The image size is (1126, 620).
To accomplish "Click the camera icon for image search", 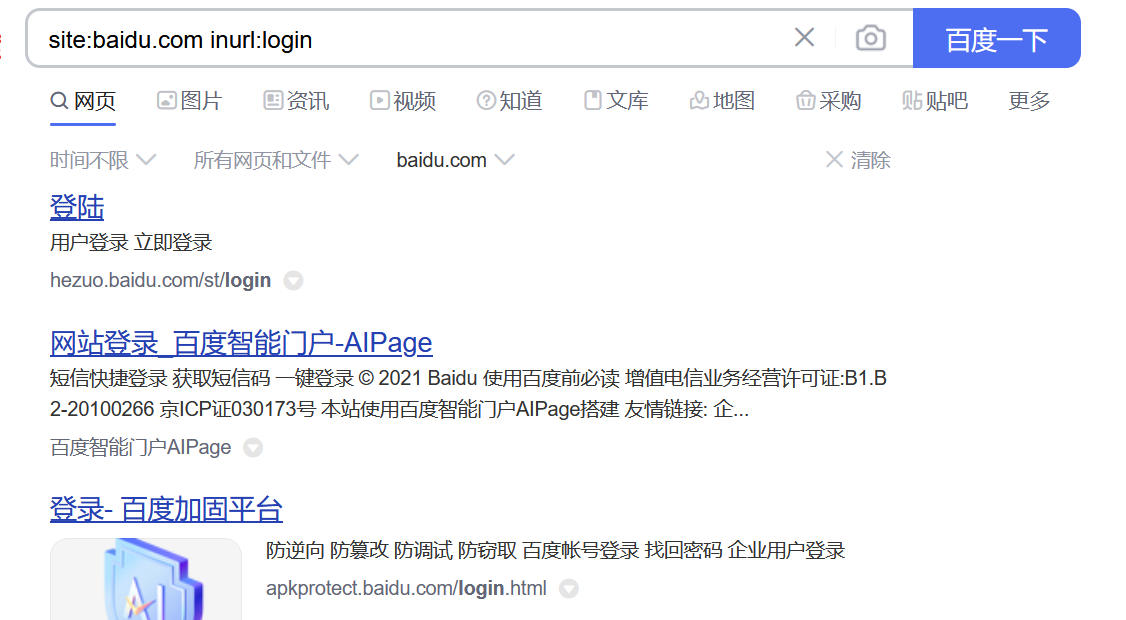I will coord(870,37).
